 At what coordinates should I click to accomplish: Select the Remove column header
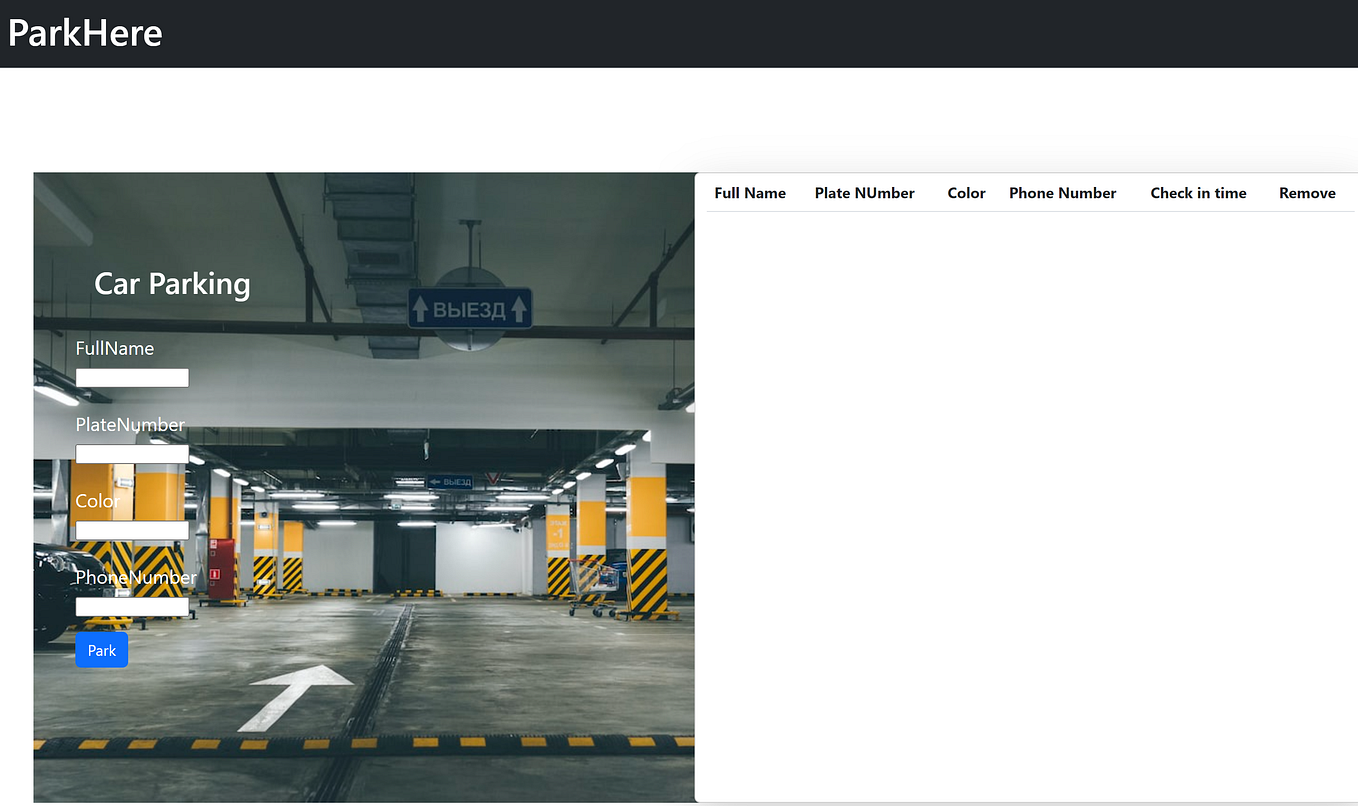1306,193
